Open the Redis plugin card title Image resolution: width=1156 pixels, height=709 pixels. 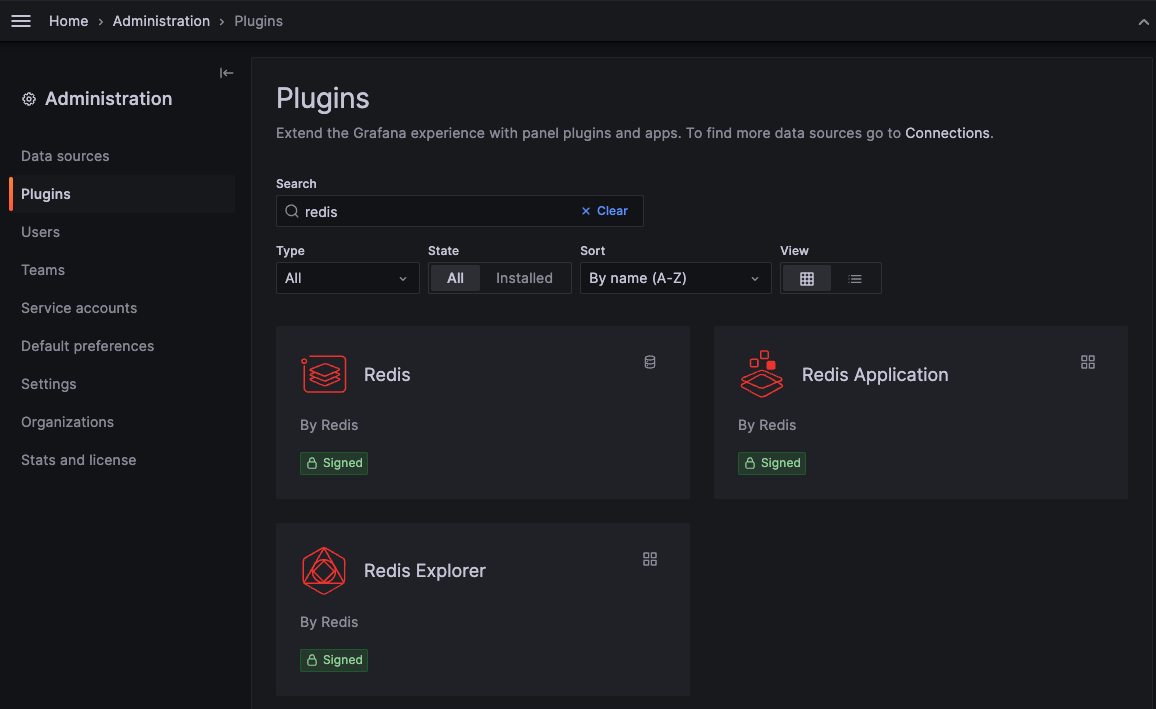coord(387,374)
